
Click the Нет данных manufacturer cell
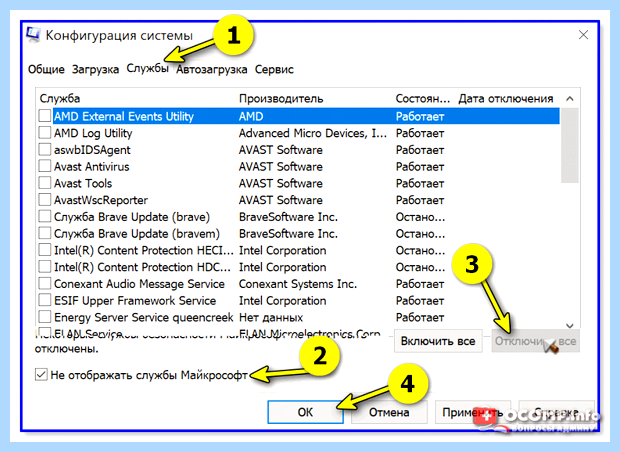[x=271, y=318]
